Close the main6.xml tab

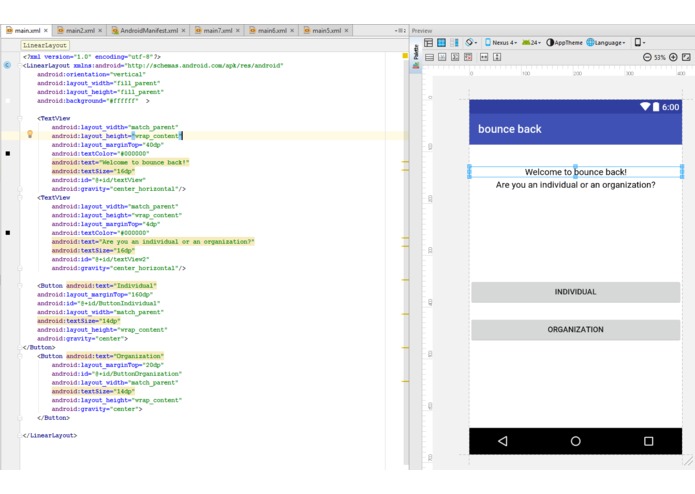point(292,31)
